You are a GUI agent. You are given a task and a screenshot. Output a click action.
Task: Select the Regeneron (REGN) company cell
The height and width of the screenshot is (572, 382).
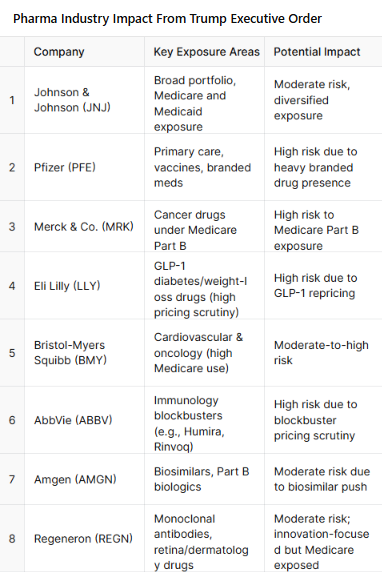84,538
